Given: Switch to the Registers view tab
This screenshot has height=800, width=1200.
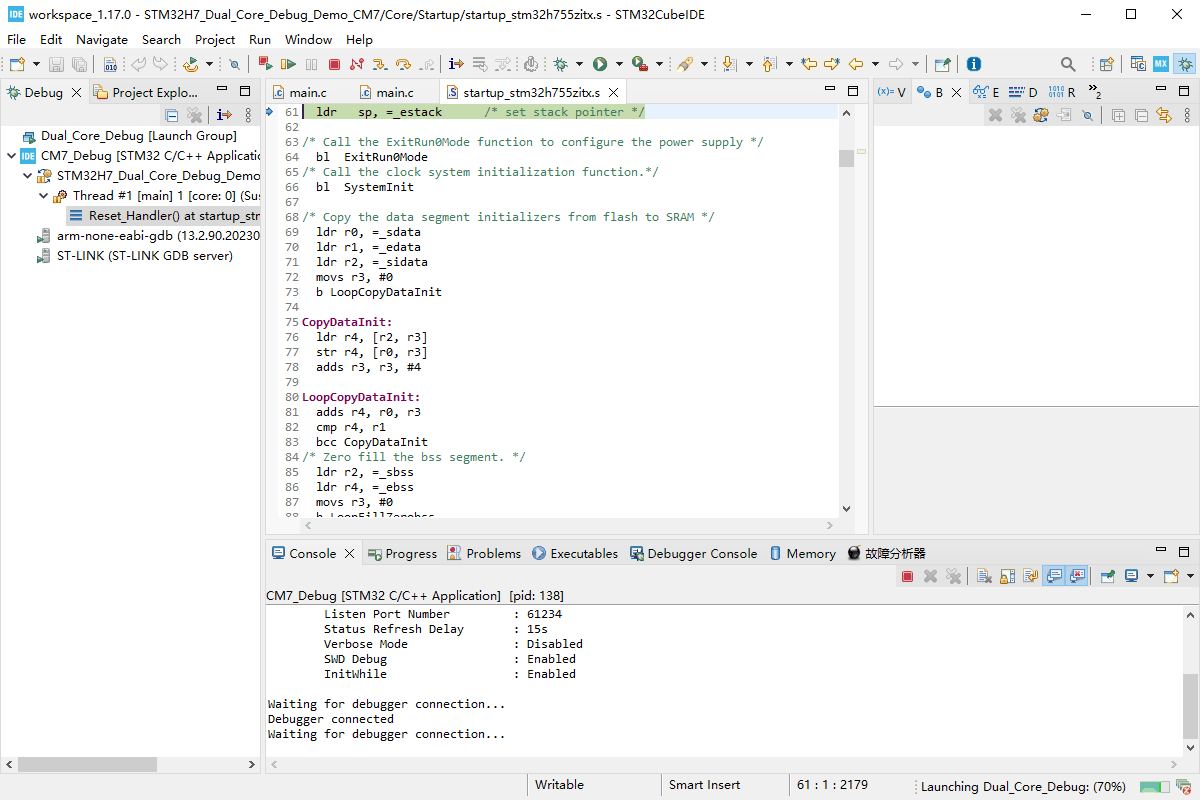Looking at the screenshot, I should (x=1062, y=92).
